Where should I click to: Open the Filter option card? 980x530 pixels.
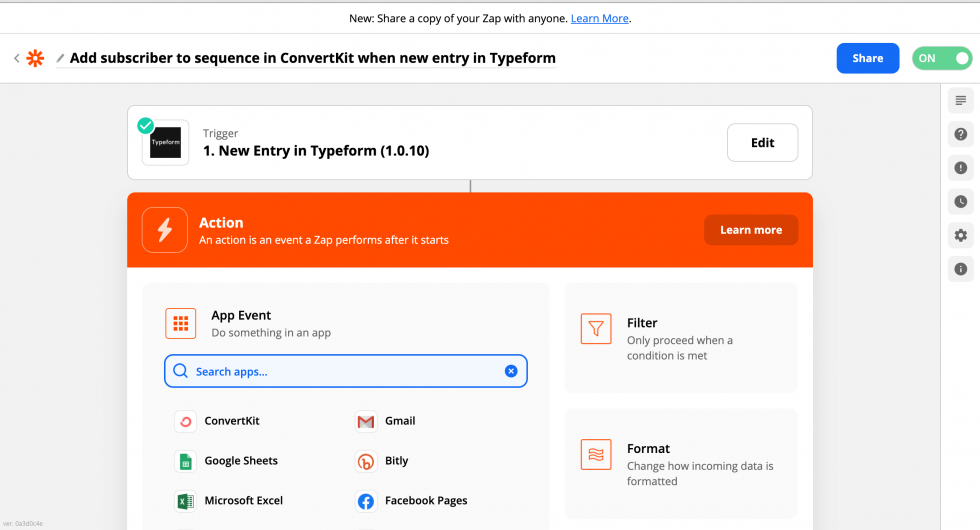pyautogui.click(x=681, y=338)
